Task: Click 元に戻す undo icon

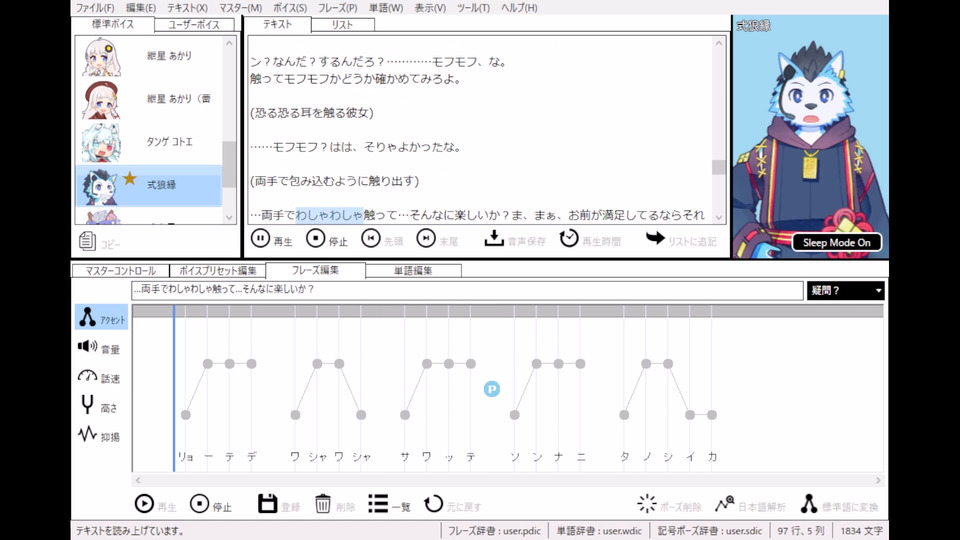Action: (x=433, y=504)
